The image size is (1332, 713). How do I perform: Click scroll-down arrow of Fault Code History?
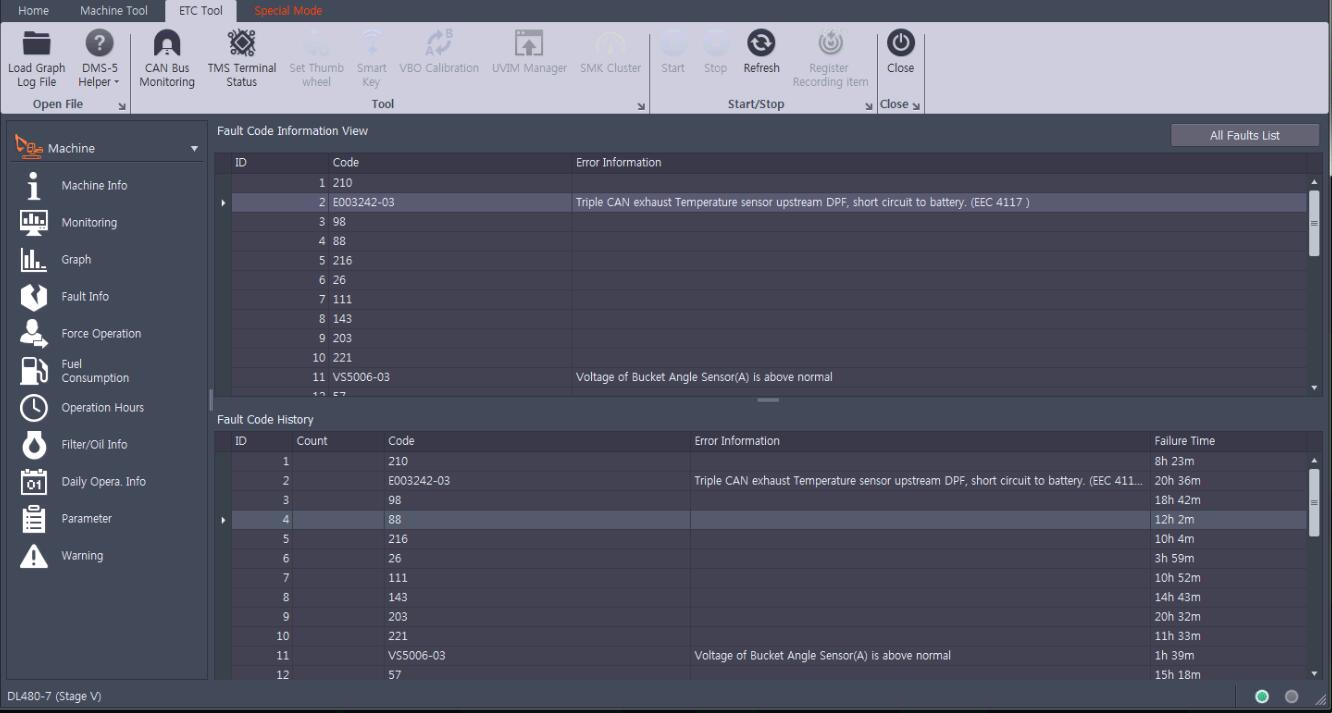(x=1314, y=674)
